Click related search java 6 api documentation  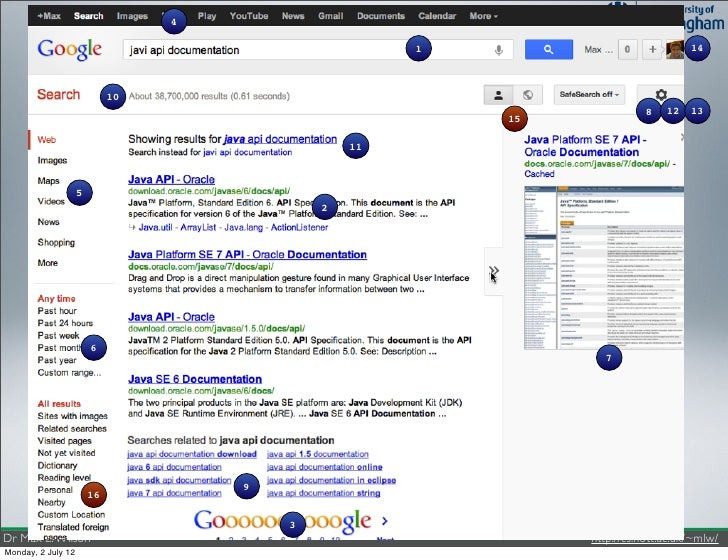tap(174, 467)
